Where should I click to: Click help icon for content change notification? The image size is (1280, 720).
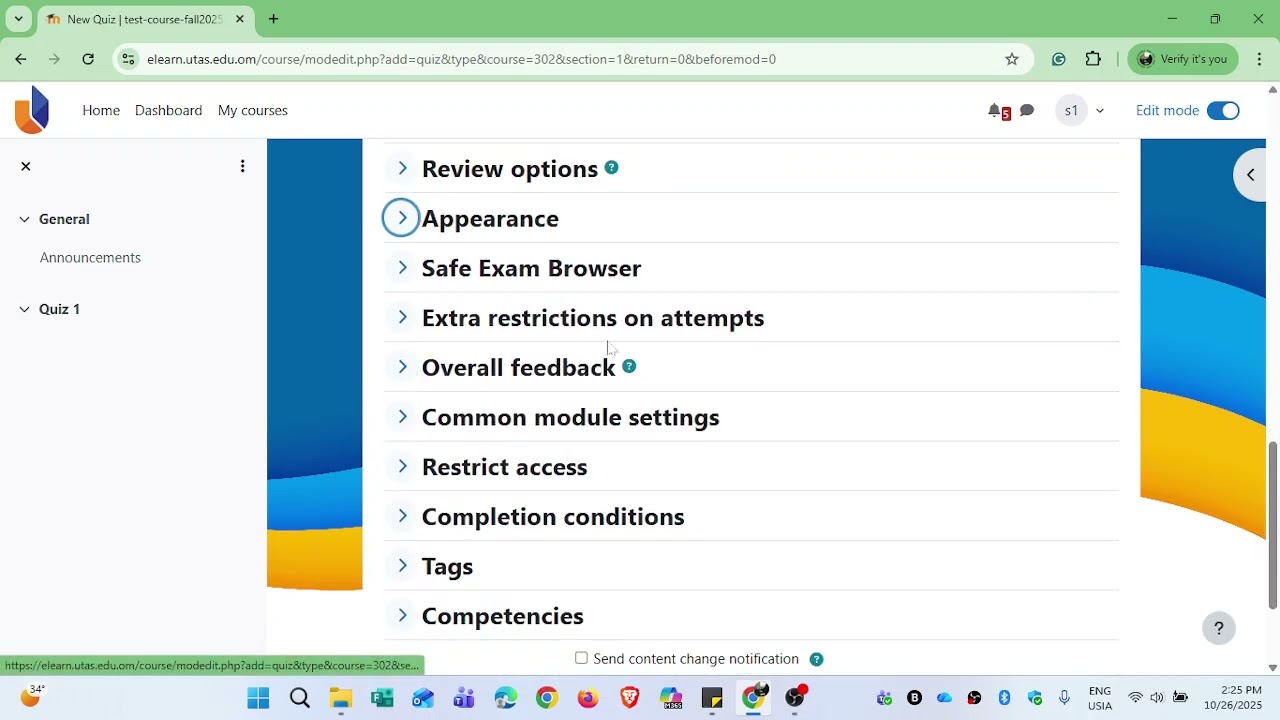[x=816, y=659]
